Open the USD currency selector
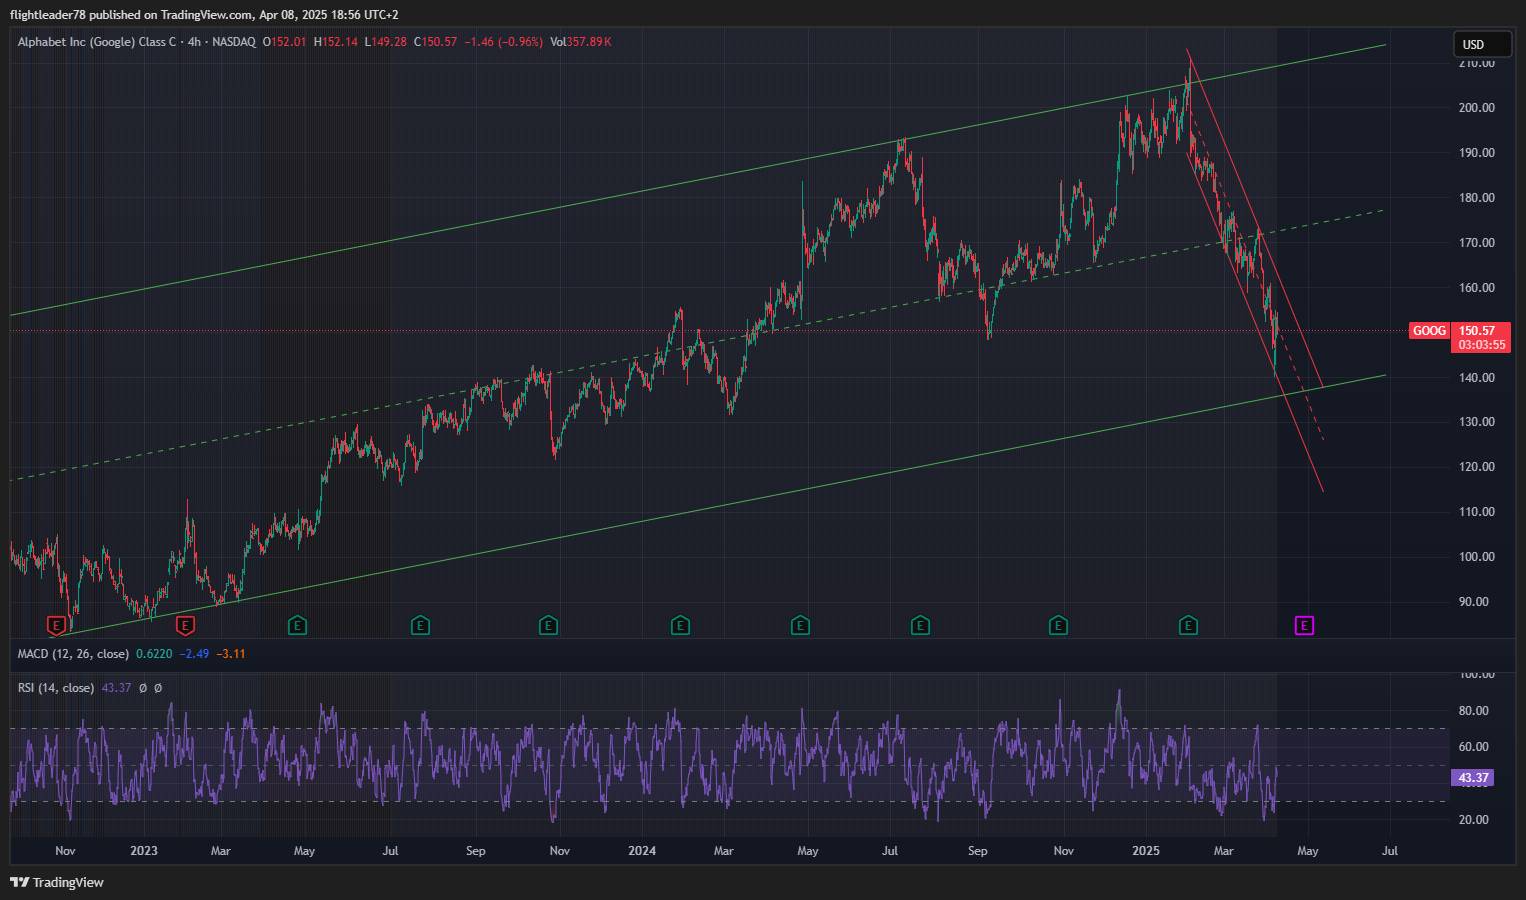The width and height of the screenshot is (1526, 900). pyautogui.click(x=1482, y=44)
